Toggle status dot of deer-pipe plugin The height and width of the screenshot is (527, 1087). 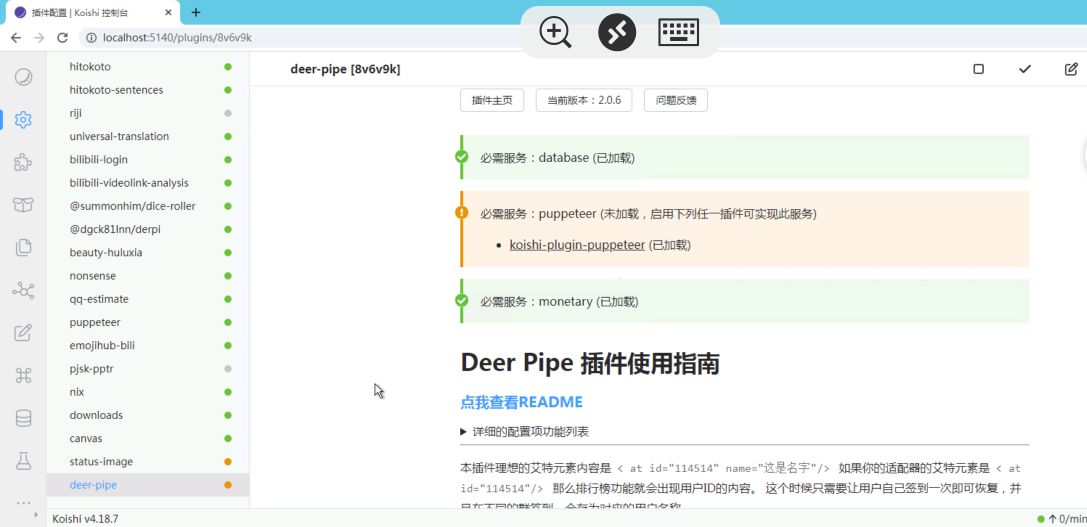point(228,485)
